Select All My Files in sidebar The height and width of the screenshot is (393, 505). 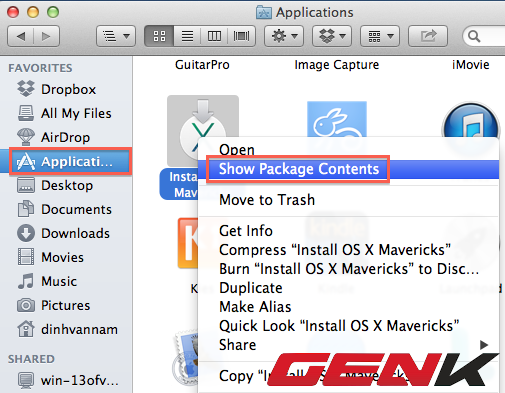[x=66, y=113]
